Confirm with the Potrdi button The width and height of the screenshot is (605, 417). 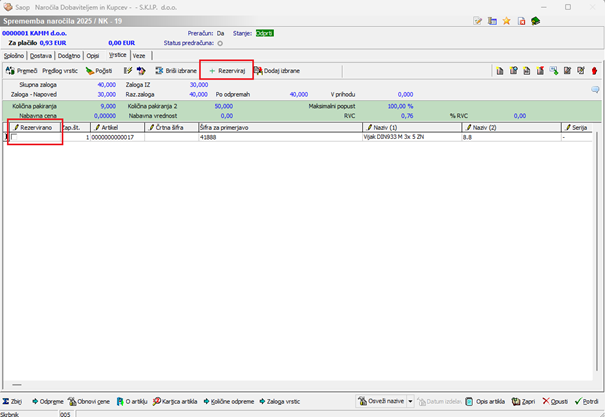(586, 402)
